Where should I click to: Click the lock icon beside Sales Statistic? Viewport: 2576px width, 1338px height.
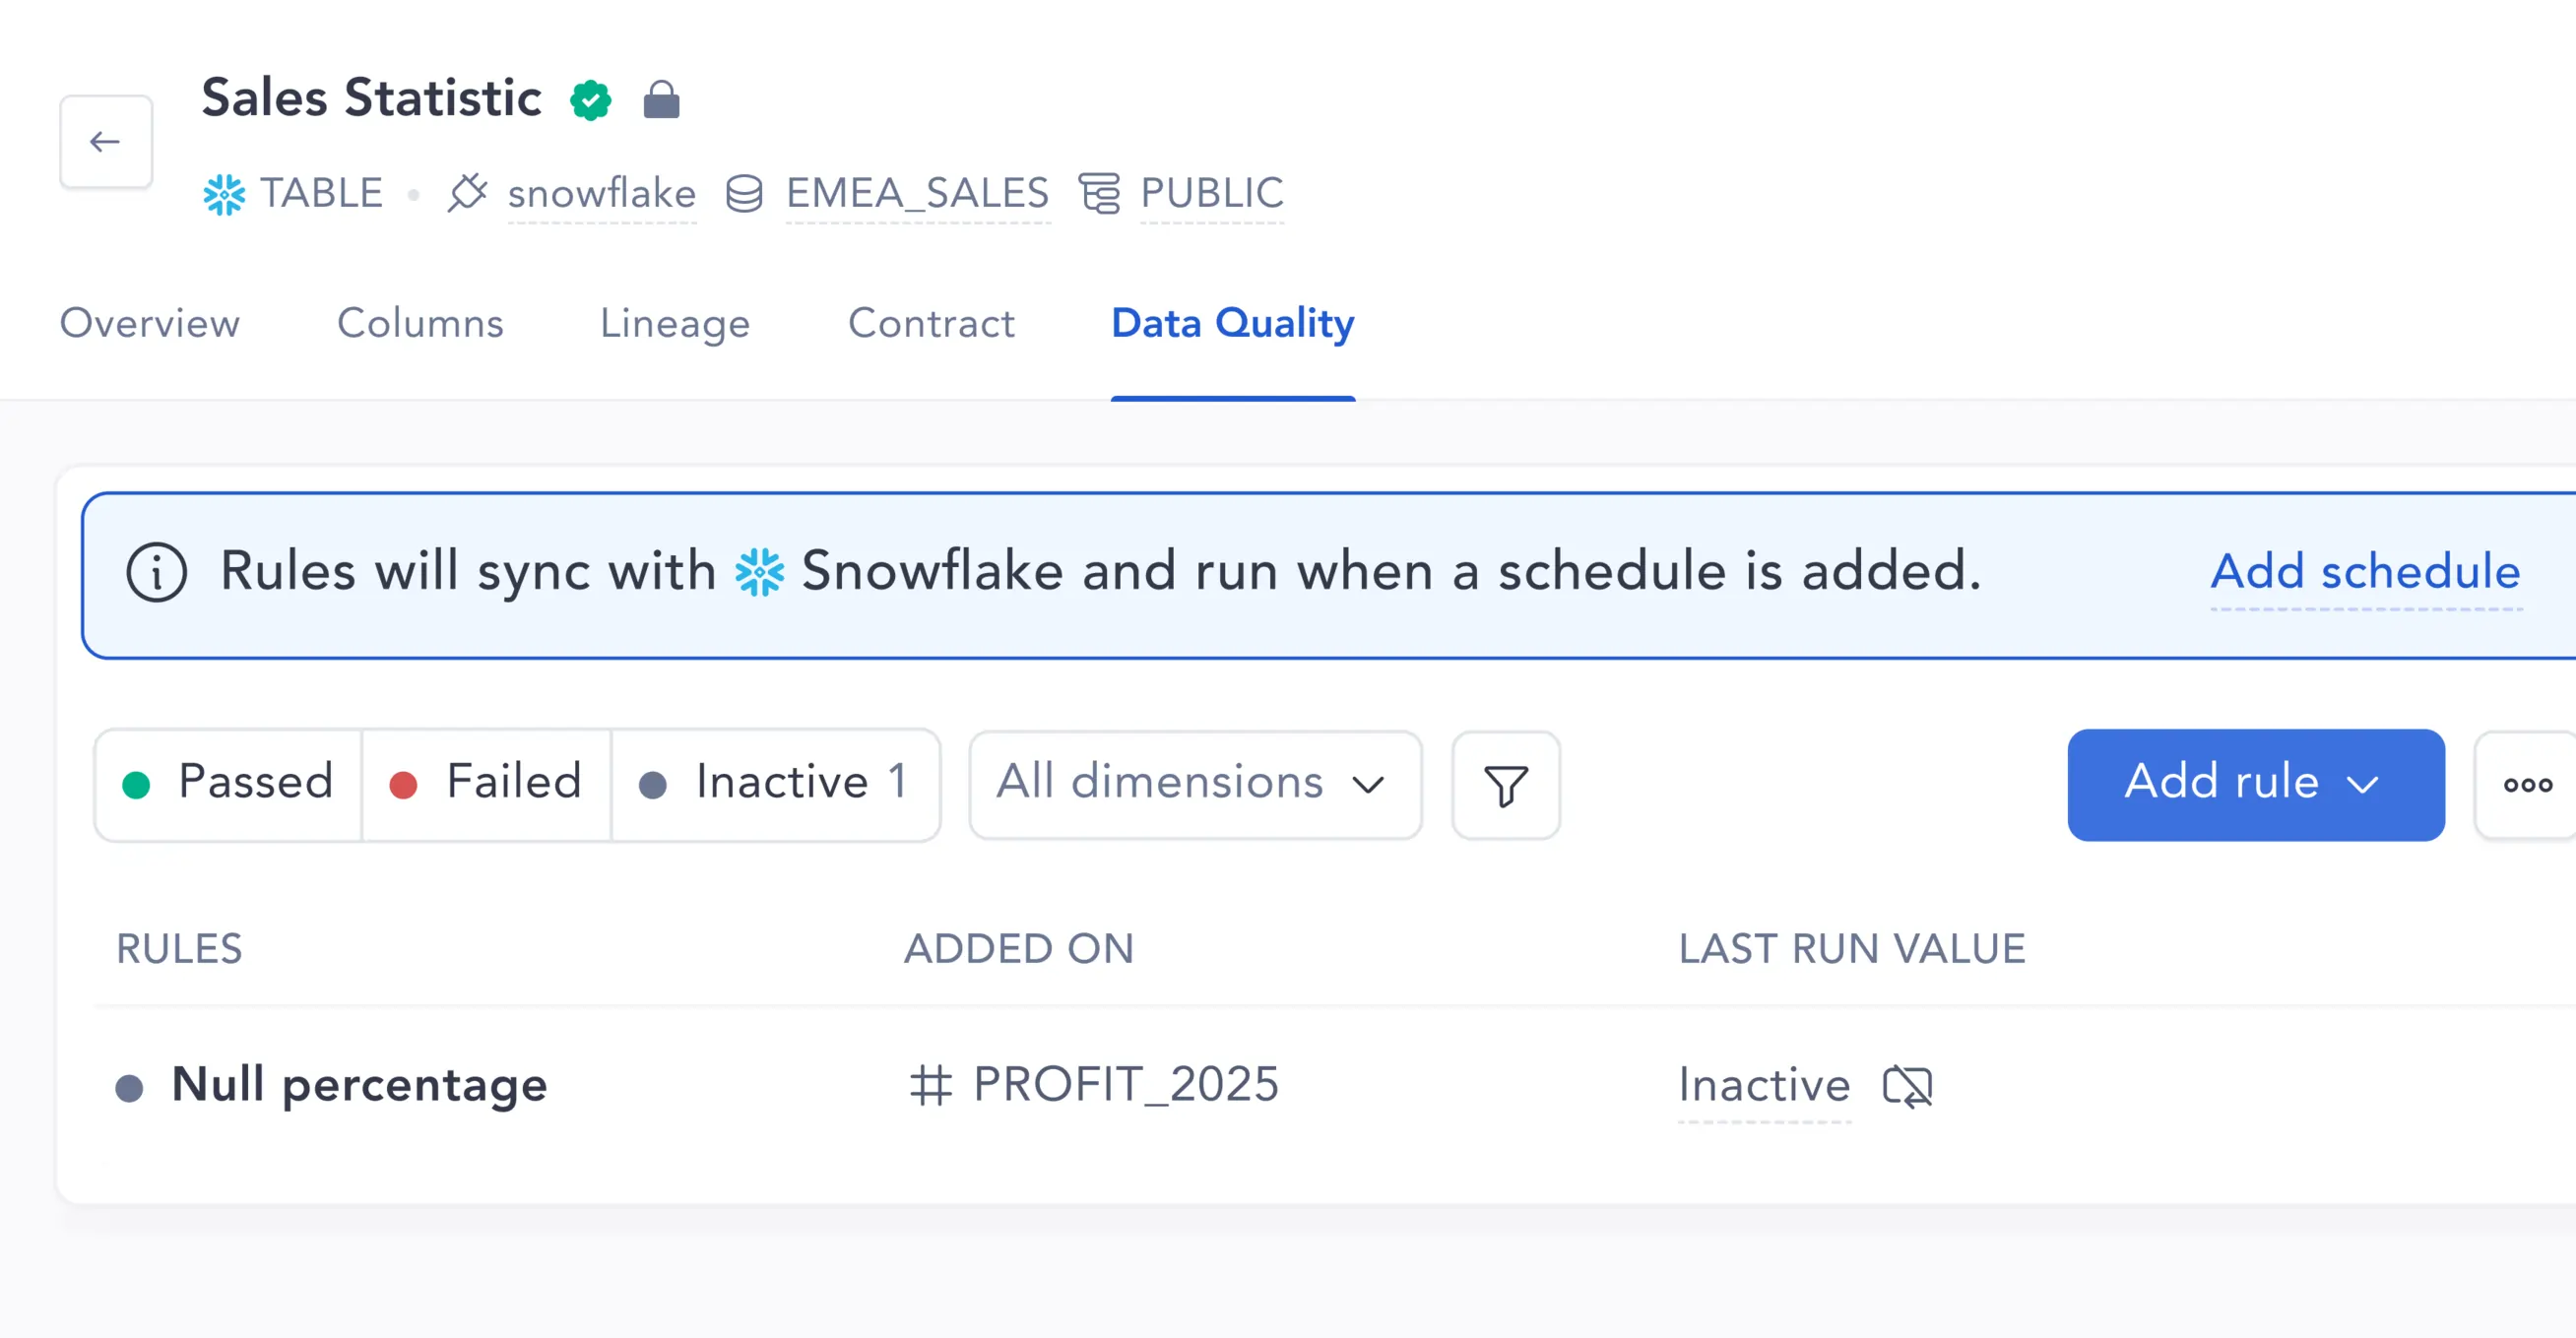pos(661,100)
